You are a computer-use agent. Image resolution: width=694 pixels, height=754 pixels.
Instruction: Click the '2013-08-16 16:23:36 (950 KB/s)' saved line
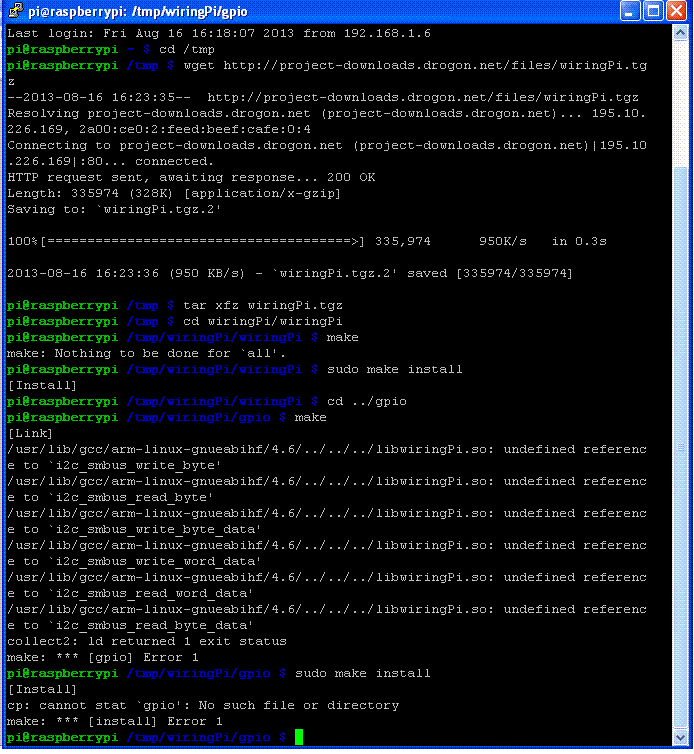coord(290,274)
